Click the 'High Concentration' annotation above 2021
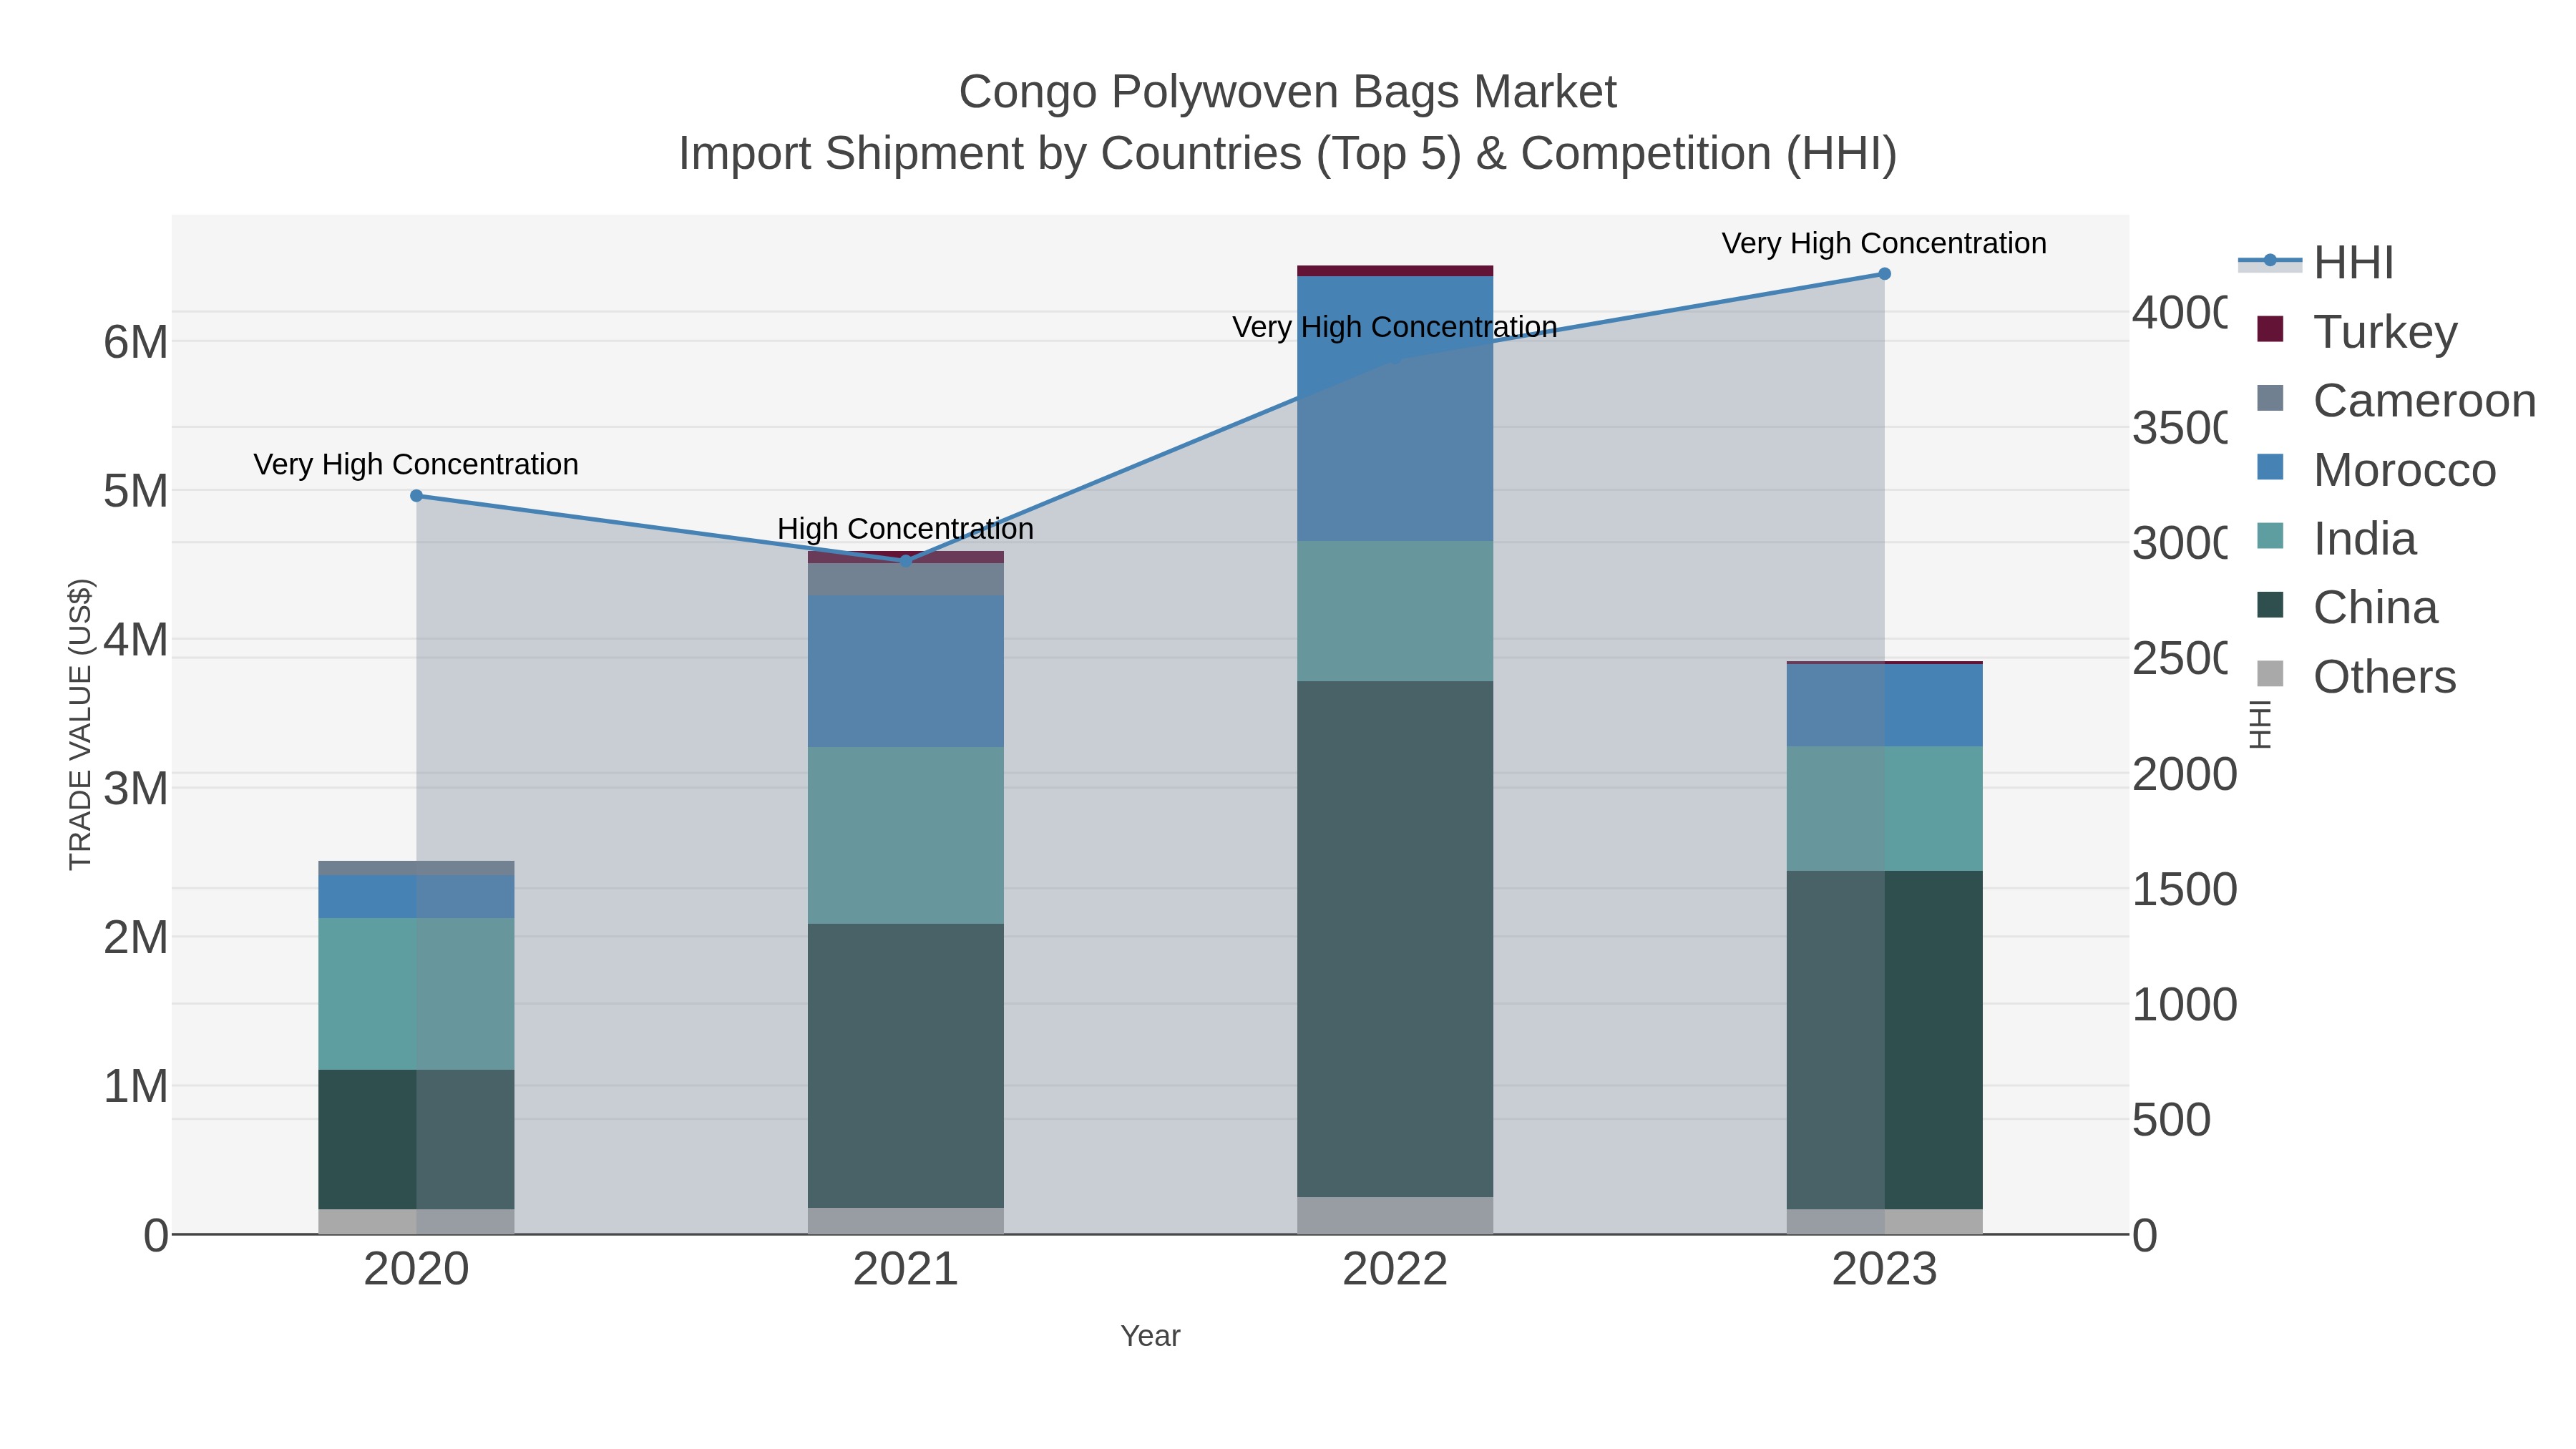The height and width of the screenshot is (1449, 2576). pos(906,528)
